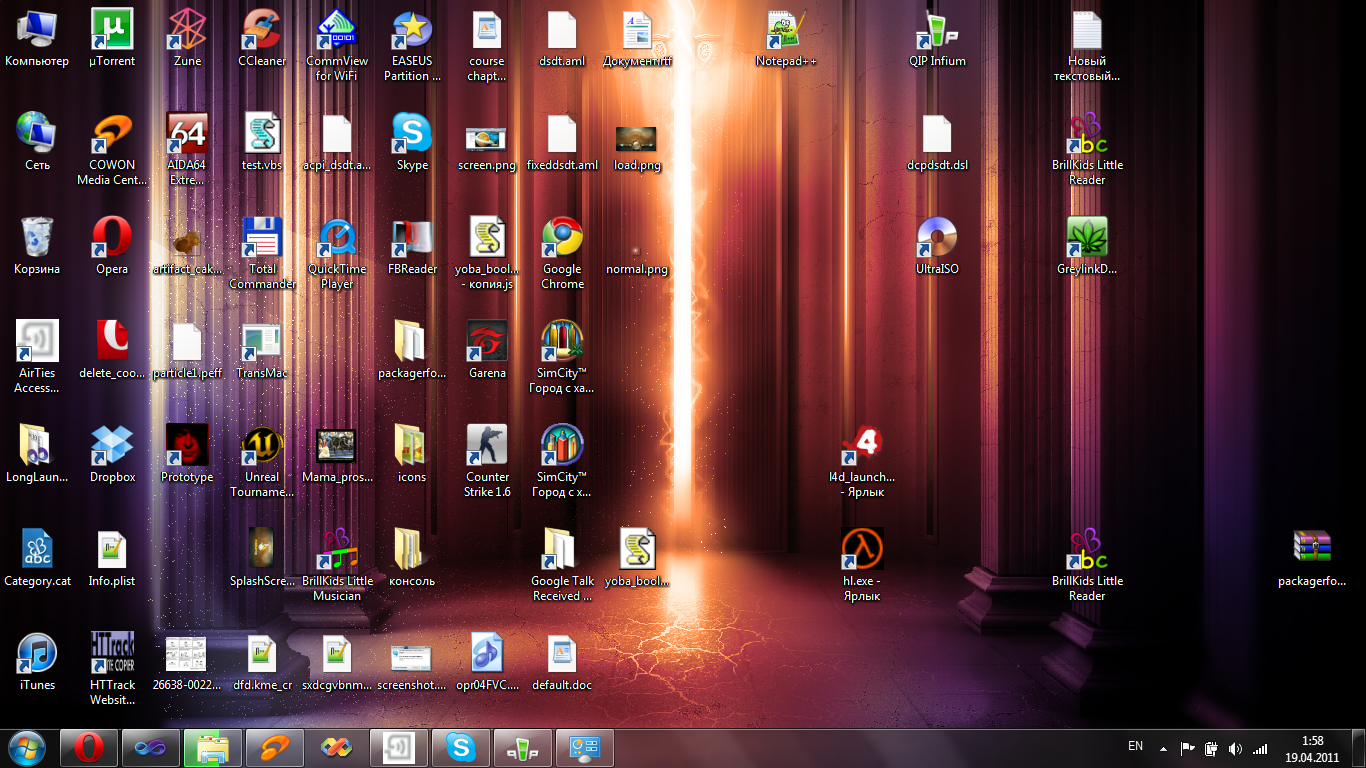Select the iTunes desktop icon
This screenshot has height=768, width=1366.
[x=37, y=654]
